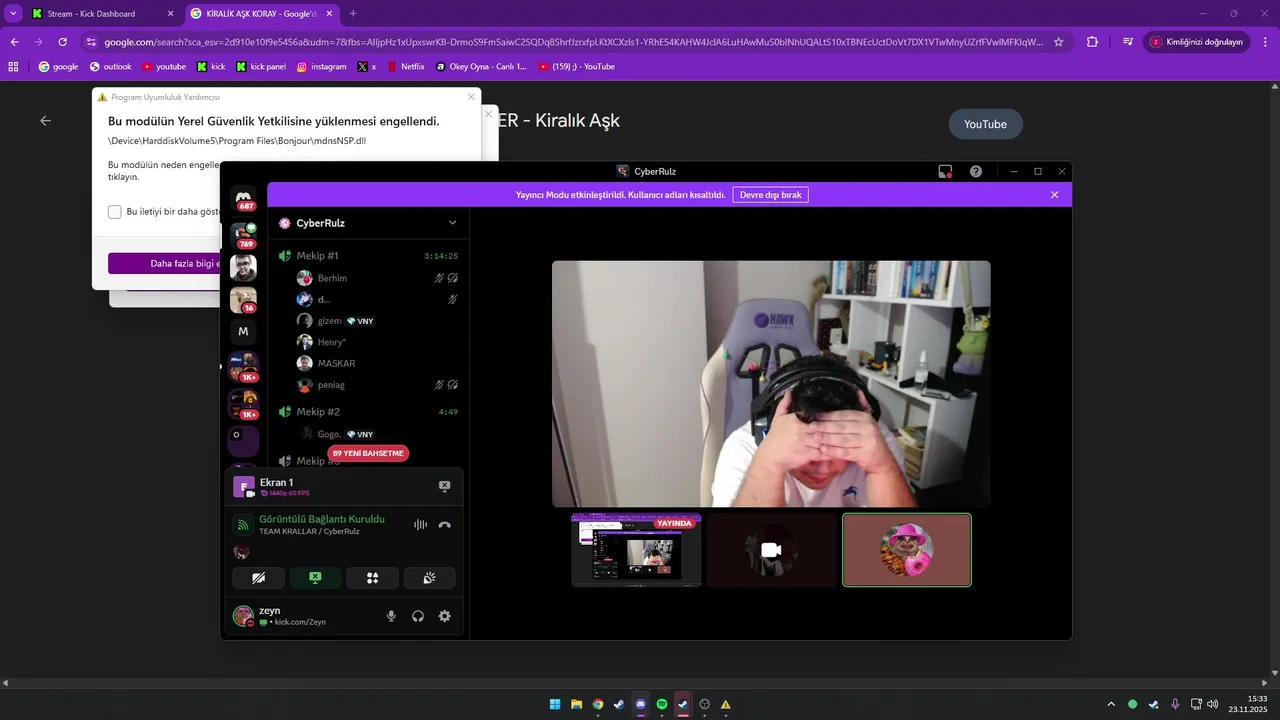Toggle noise suppression waveform icon
1280x720 pixels.
click(420, 525)
